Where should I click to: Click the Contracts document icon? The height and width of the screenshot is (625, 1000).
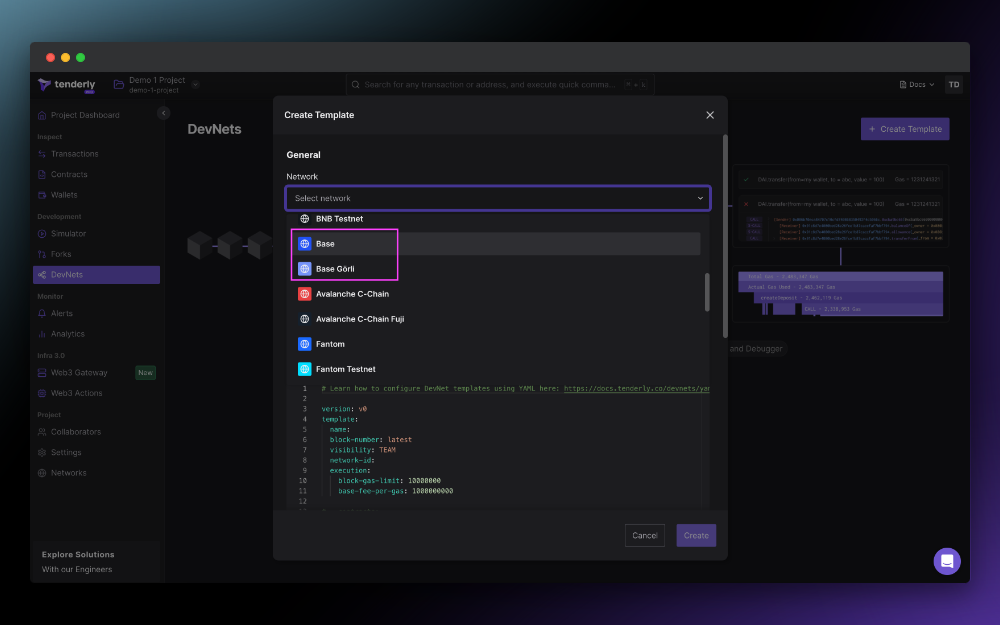click(42, 174)
